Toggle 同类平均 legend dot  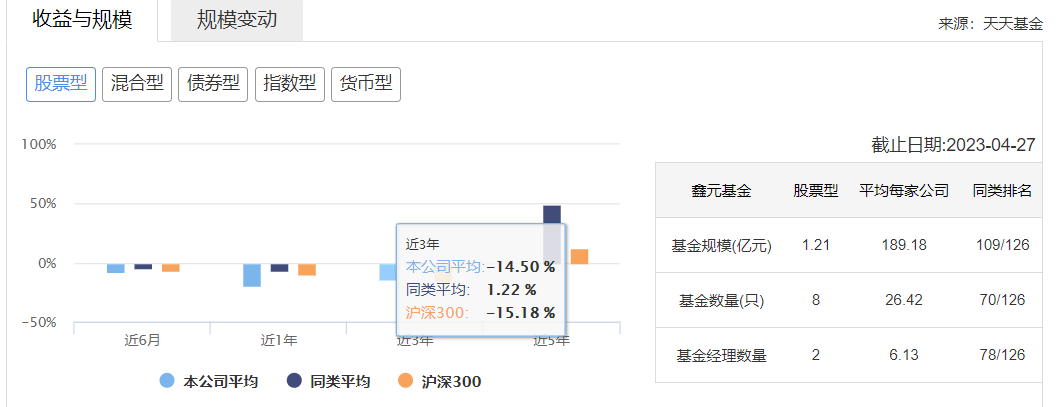(x=294, y=381)
